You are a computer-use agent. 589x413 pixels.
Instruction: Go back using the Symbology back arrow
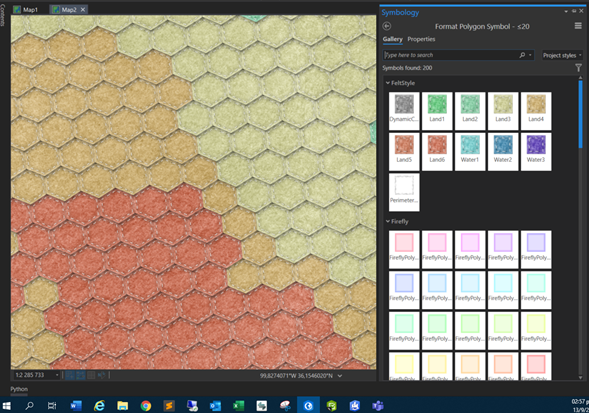pyautogui.click(x=387, y=26)
